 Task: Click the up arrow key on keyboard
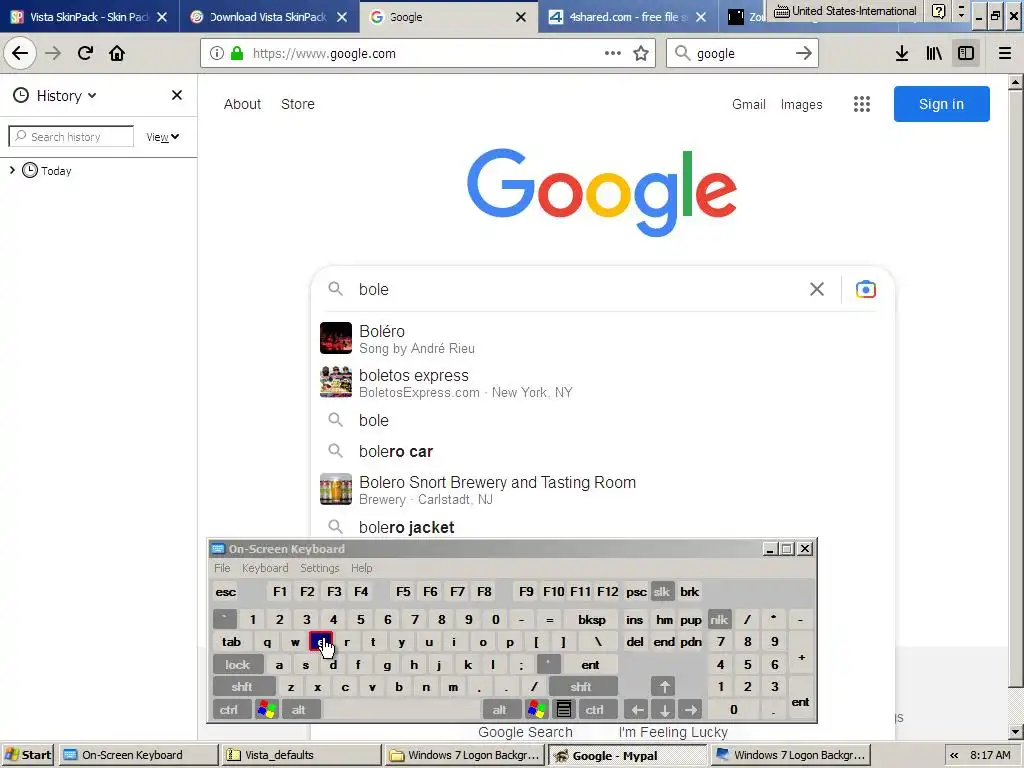pyautogui.click(x=664, y=687)
